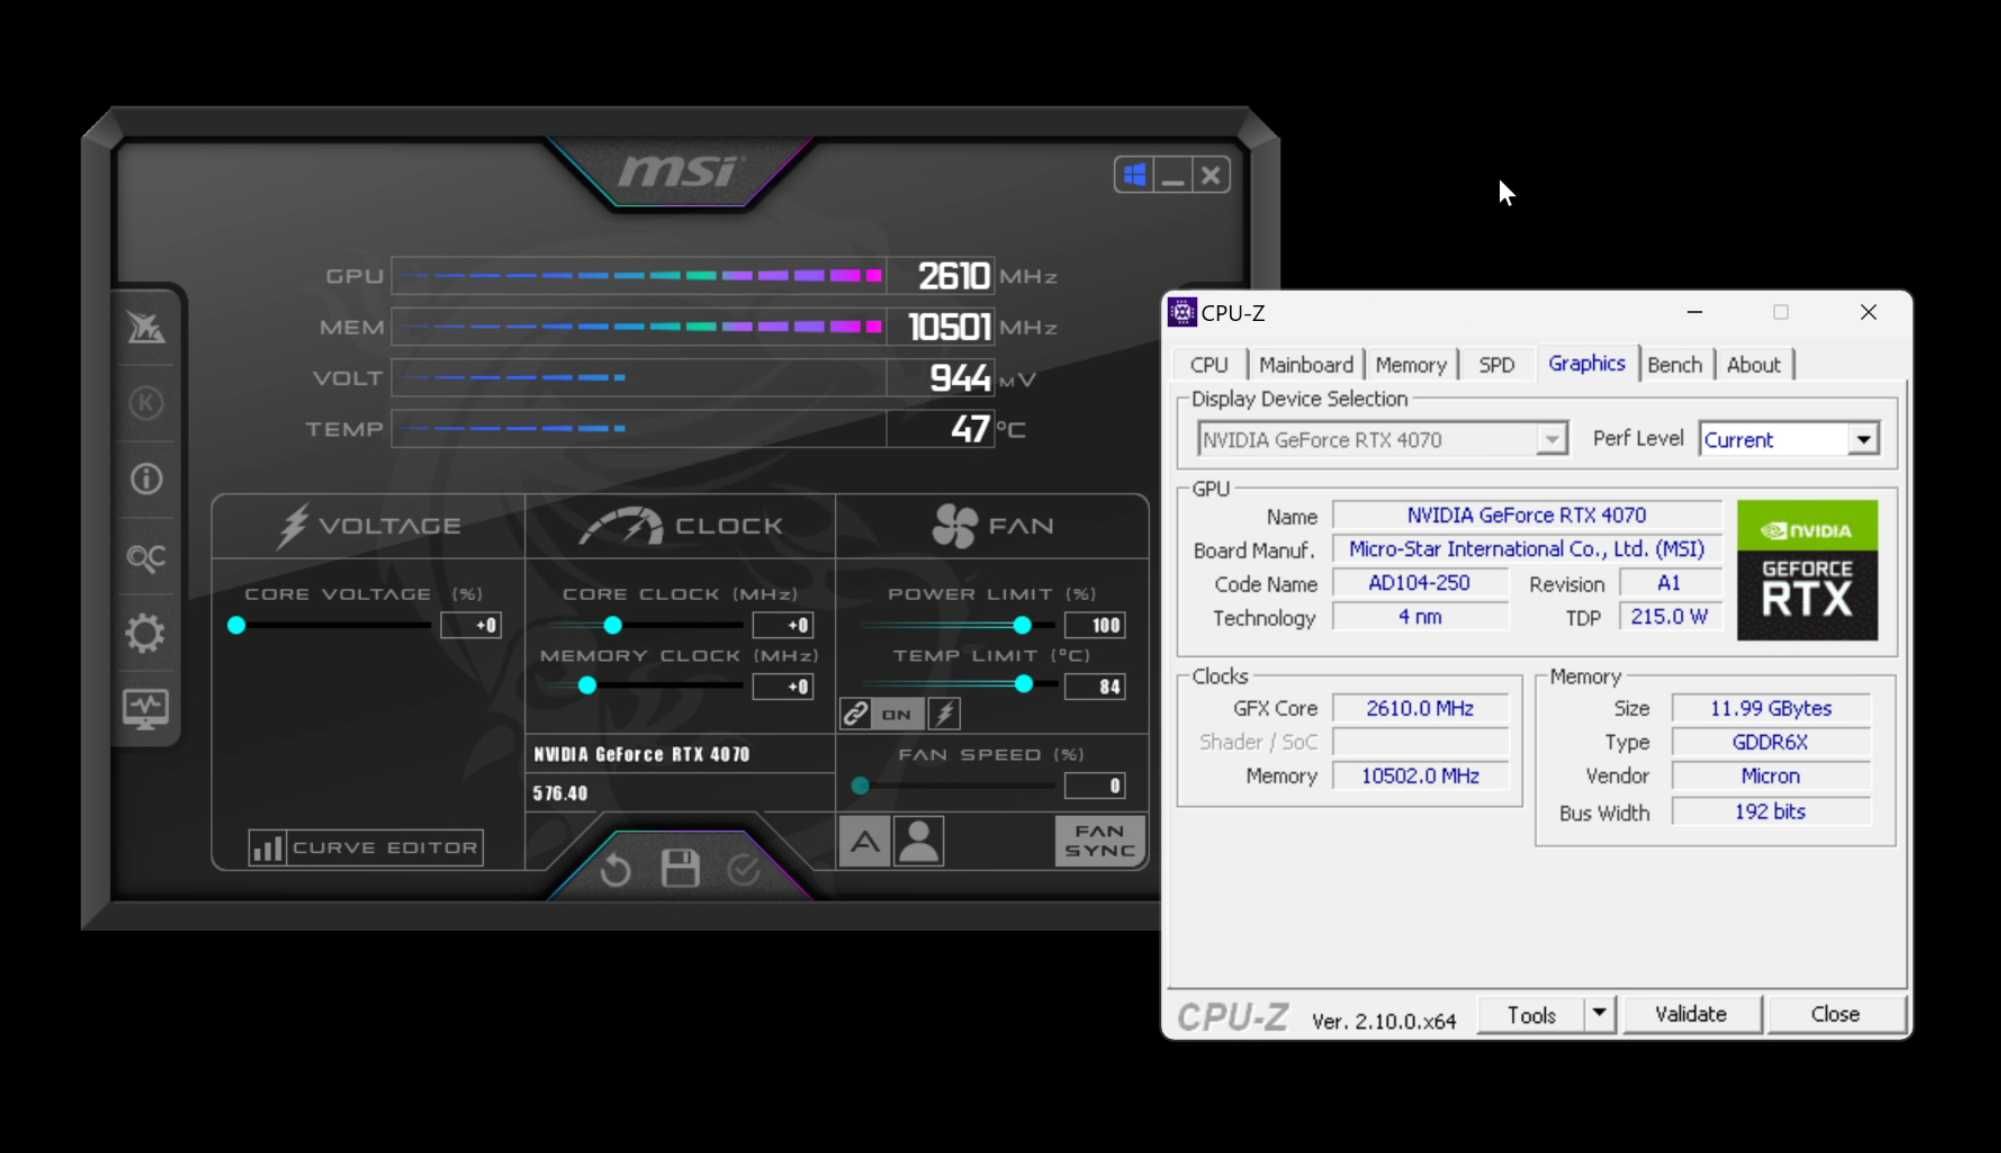
Task: Toggle the power/temp limit link icon
Action: click(x=855, y=714)
